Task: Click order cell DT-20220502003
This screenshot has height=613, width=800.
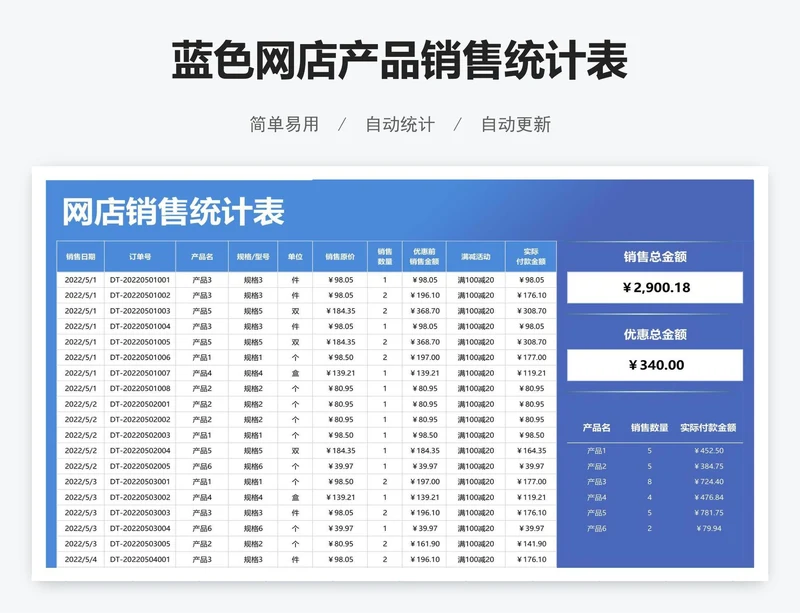Action: click(x=140, y=435)
